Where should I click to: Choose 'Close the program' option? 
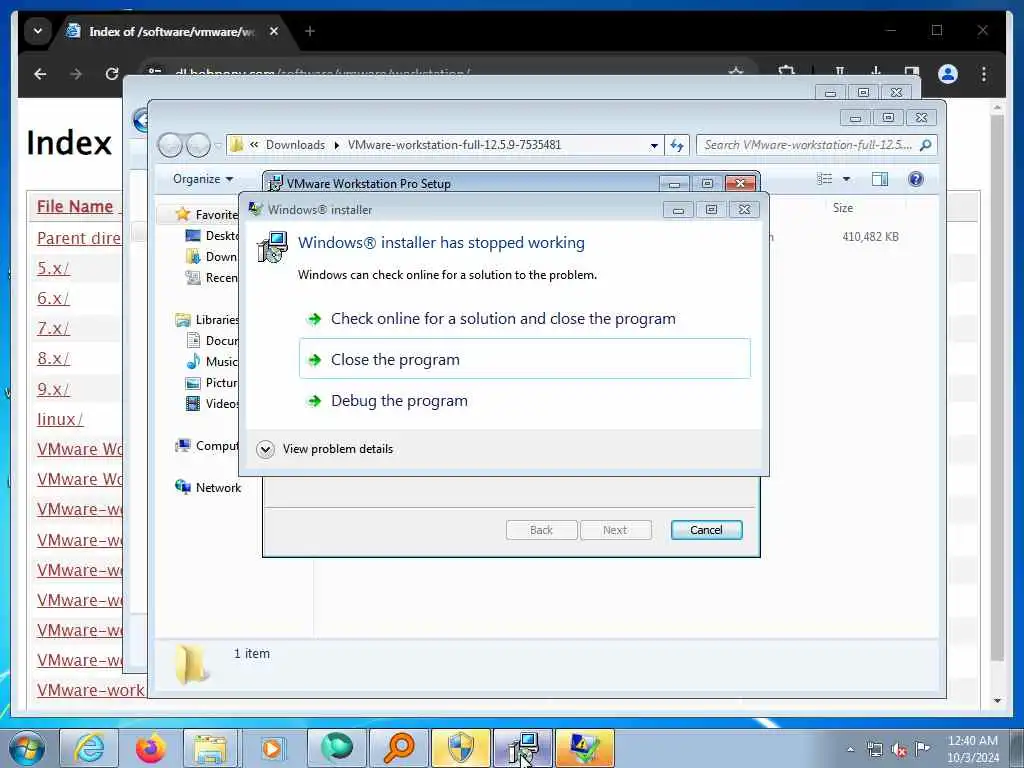pyautogui.click(x=524, y=359)
